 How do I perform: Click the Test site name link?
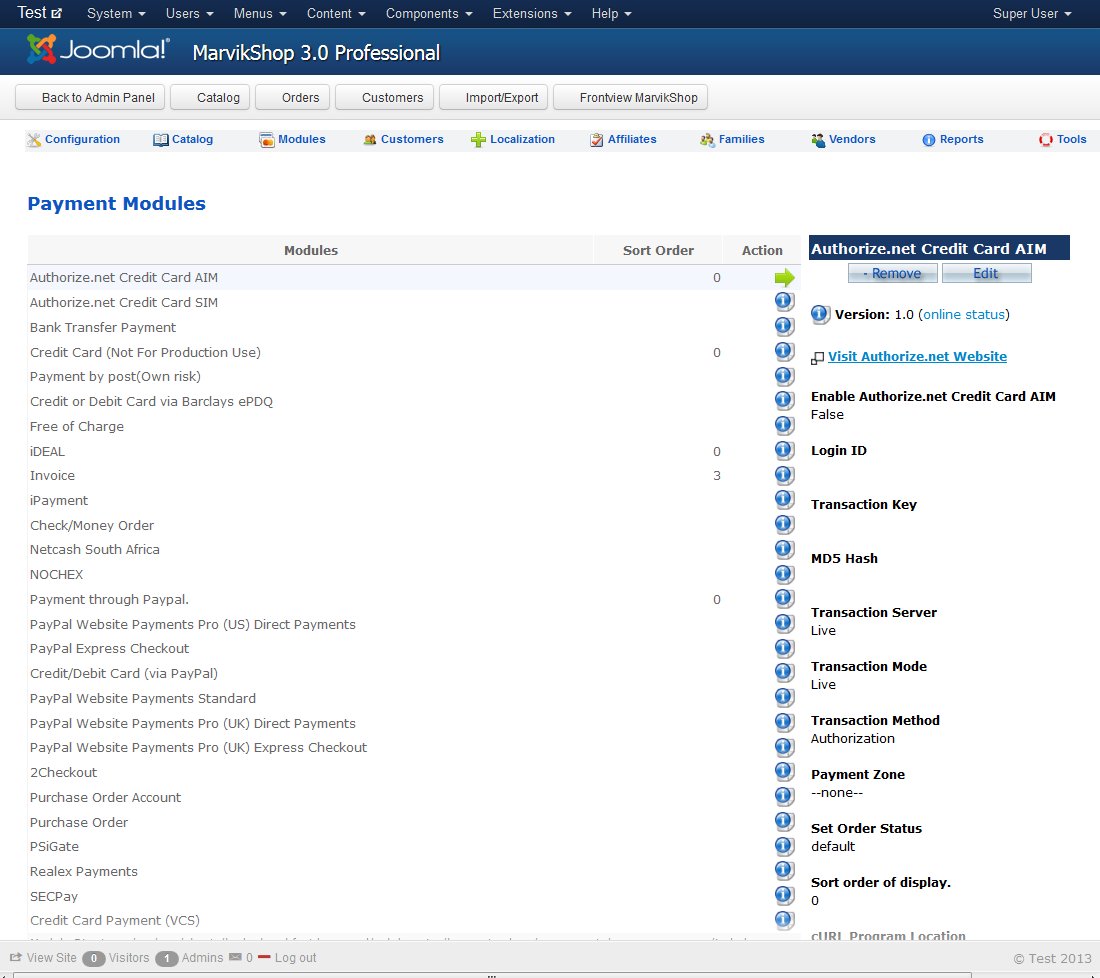point(39,13)
